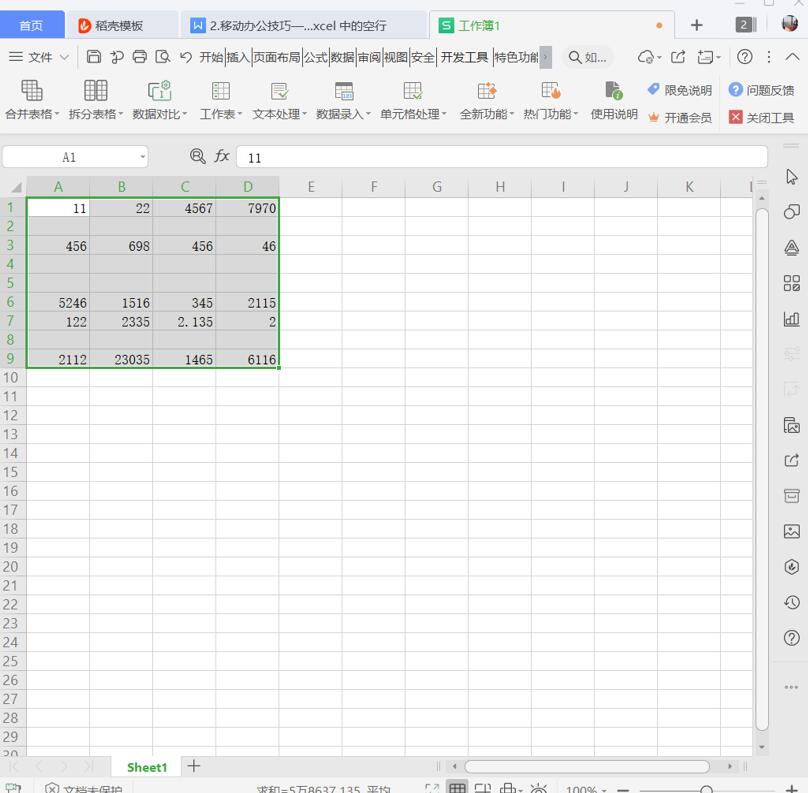Click the more options ellipsis in right sidebar
This screenshot has width=808, height=793.
point(792,687)
